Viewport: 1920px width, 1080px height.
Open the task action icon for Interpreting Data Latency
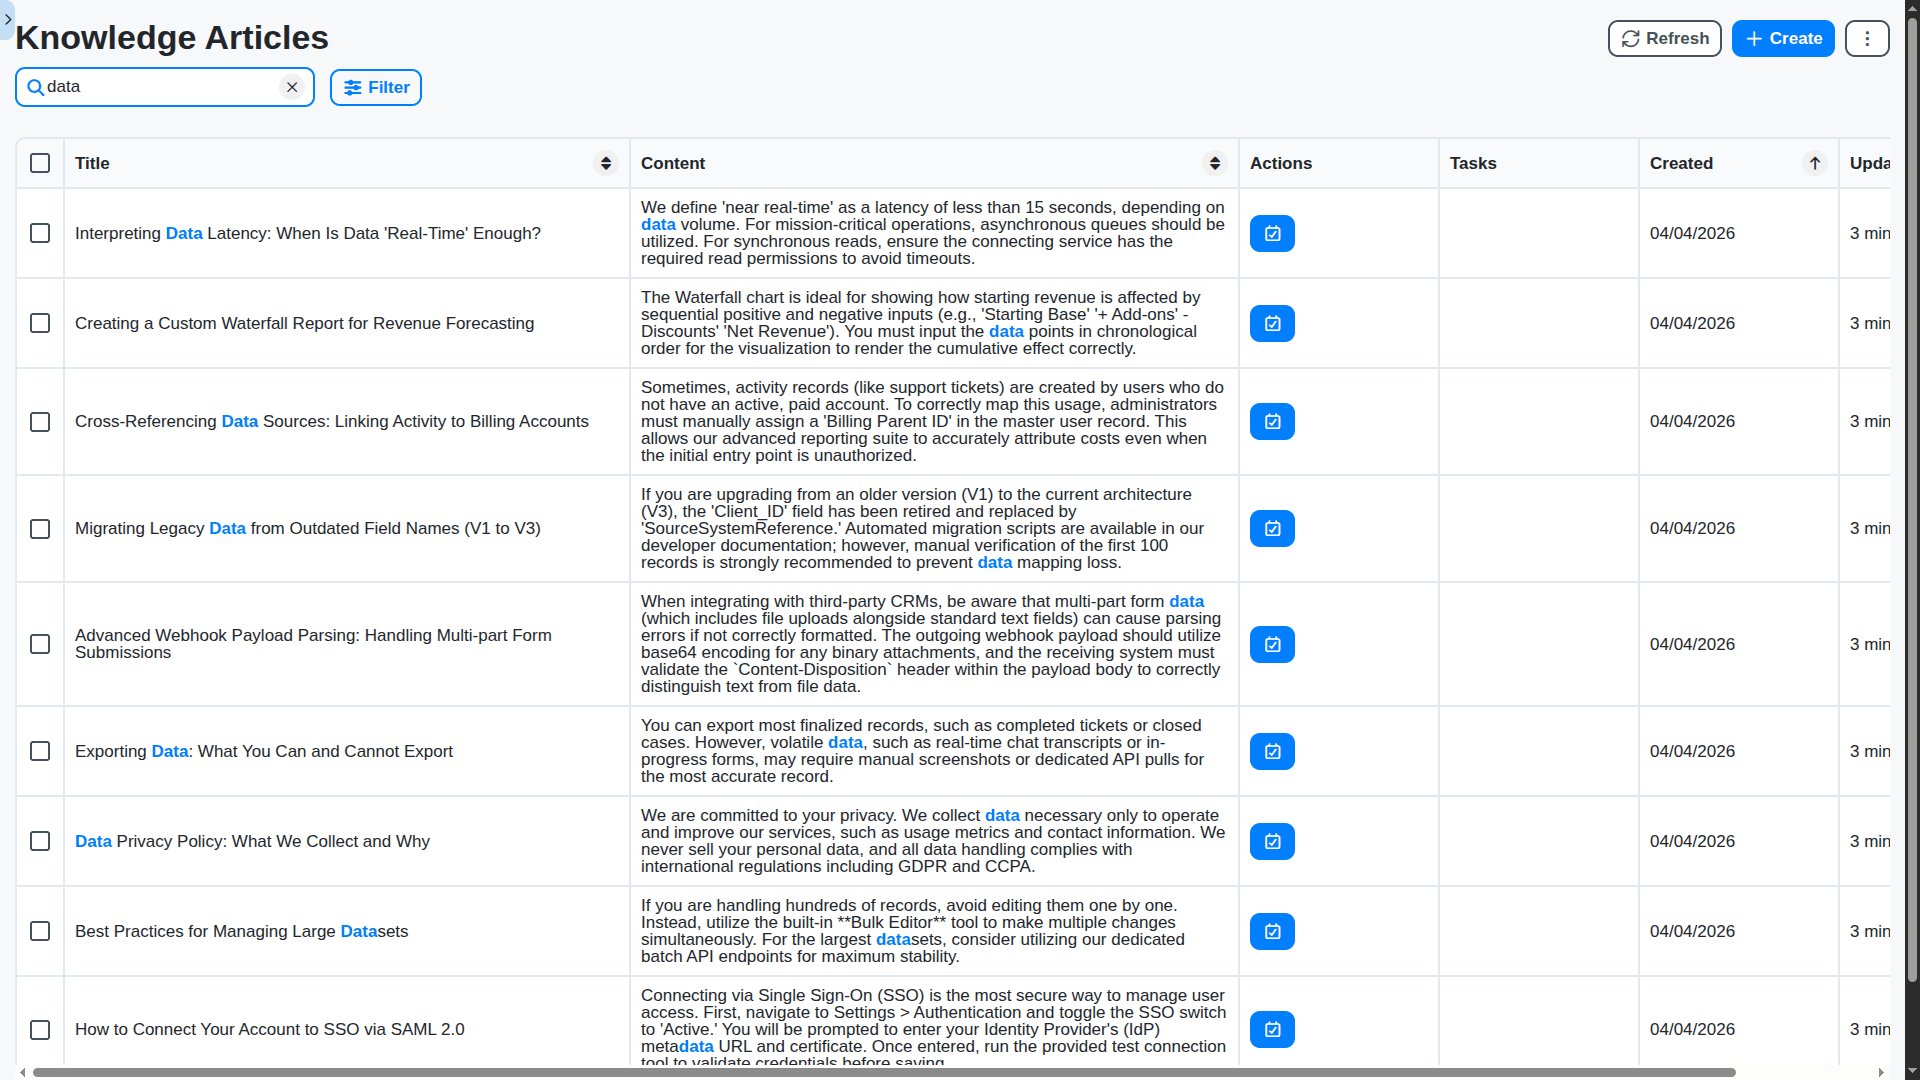pyautogui.click(x=1271, y=233)
